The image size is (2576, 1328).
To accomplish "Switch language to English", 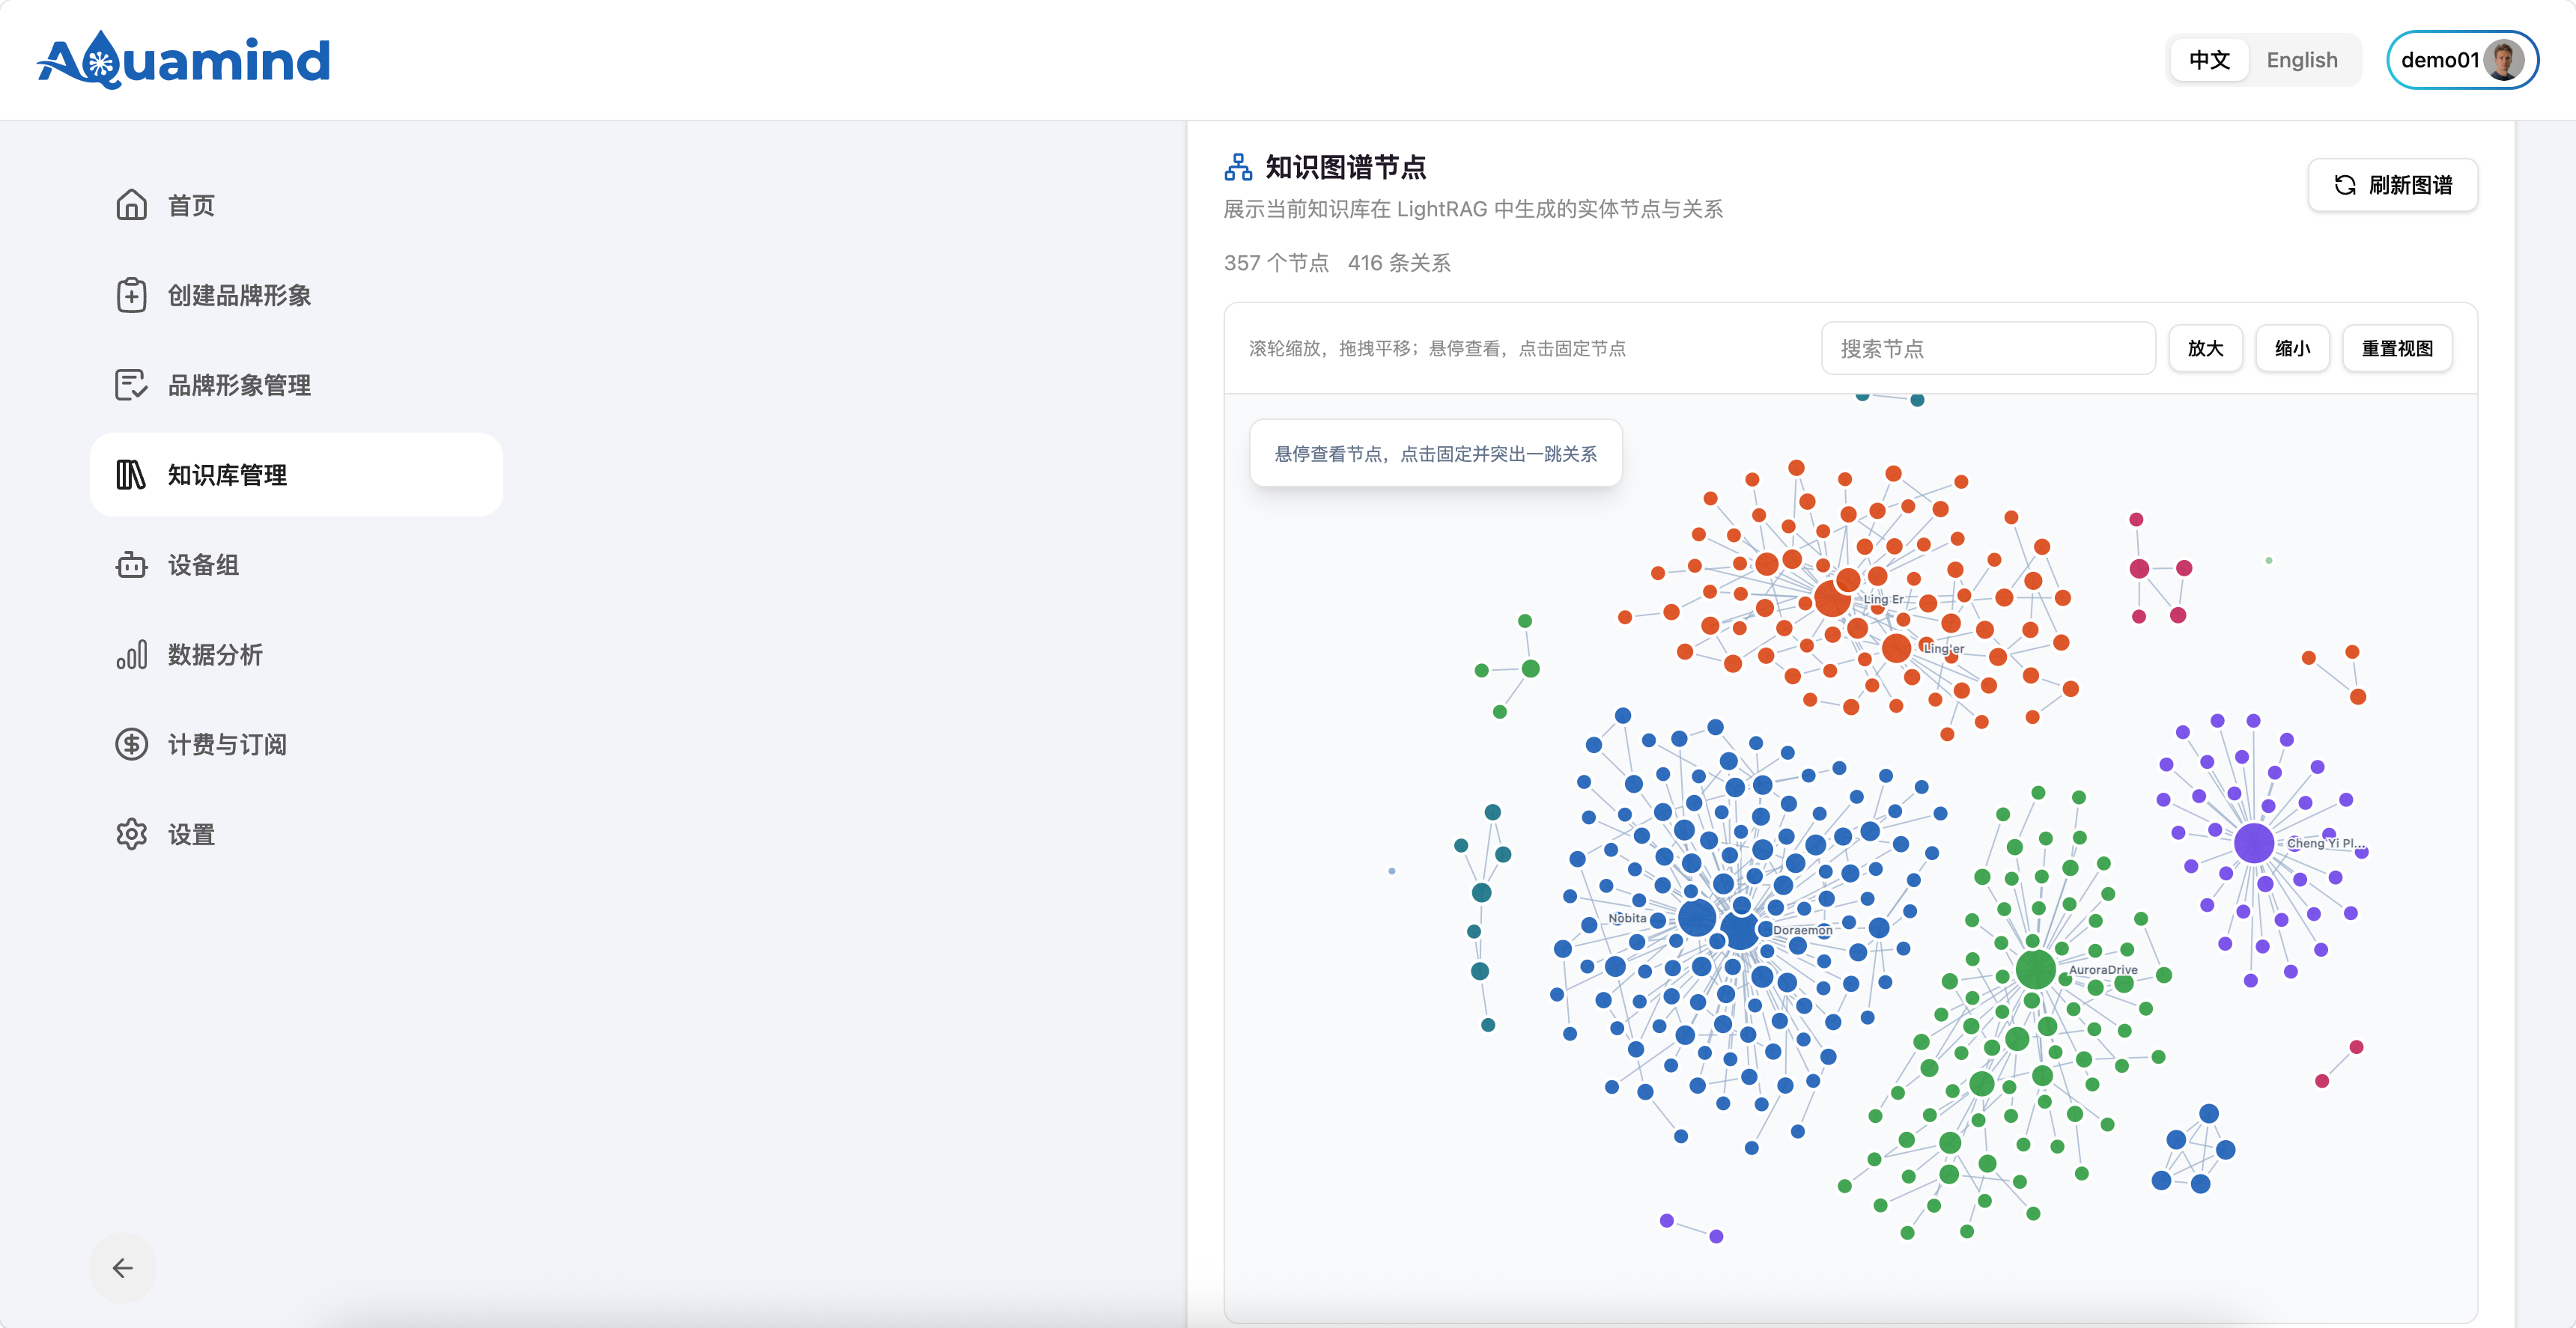I will click(2301, 60).
